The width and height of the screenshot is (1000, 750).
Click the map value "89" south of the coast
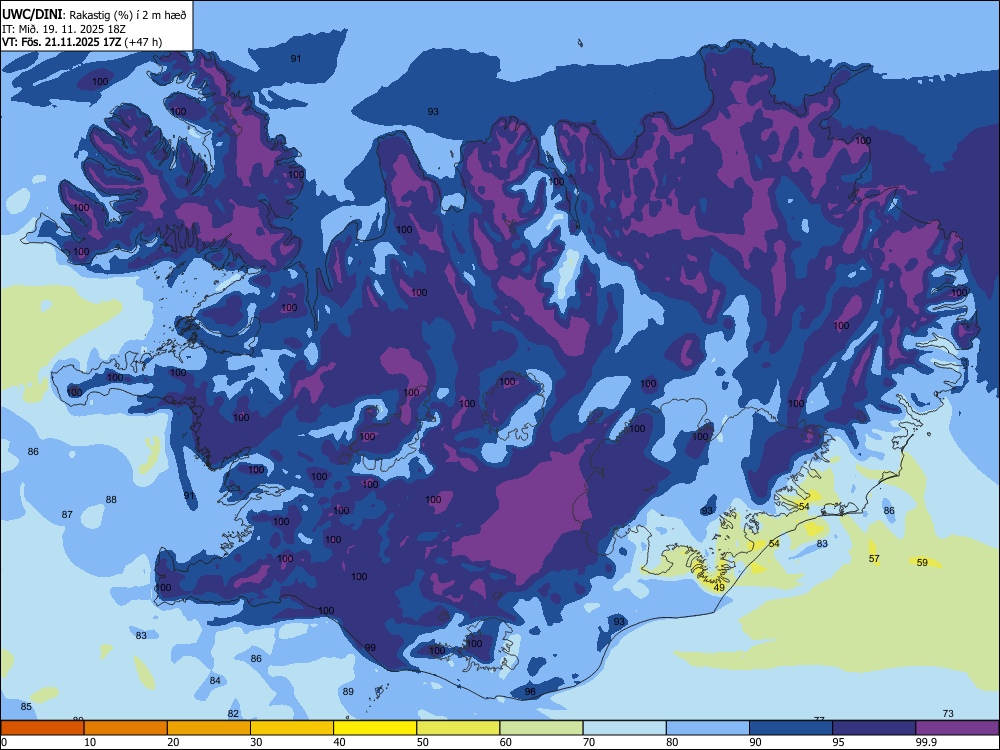click(348, 691)
